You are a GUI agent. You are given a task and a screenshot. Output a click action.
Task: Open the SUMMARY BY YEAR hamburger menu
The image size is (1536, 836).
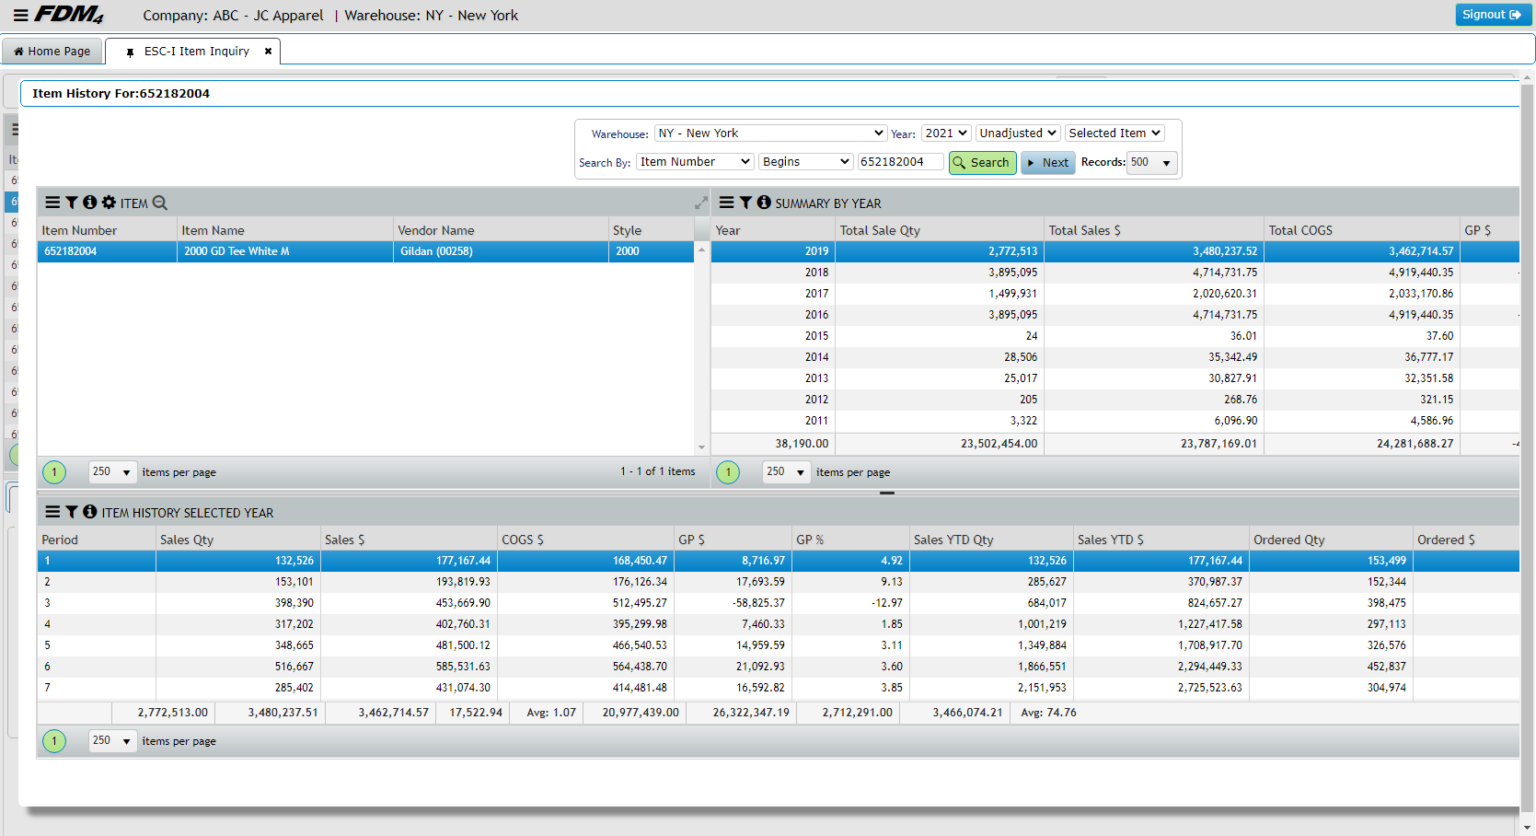(726, 201)
